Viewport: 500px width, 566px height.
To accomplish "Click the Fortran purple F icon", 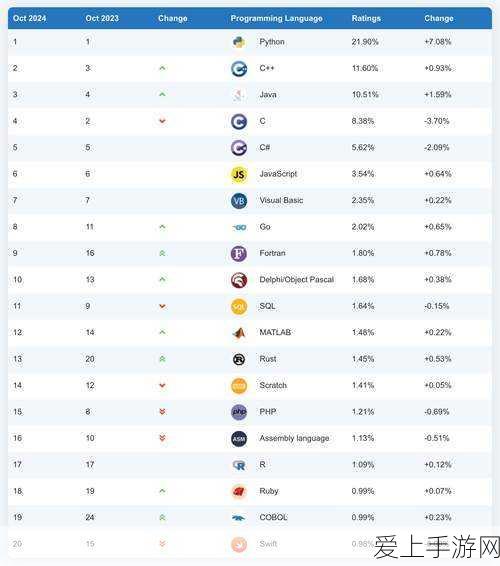I will (x=239, y=253).
